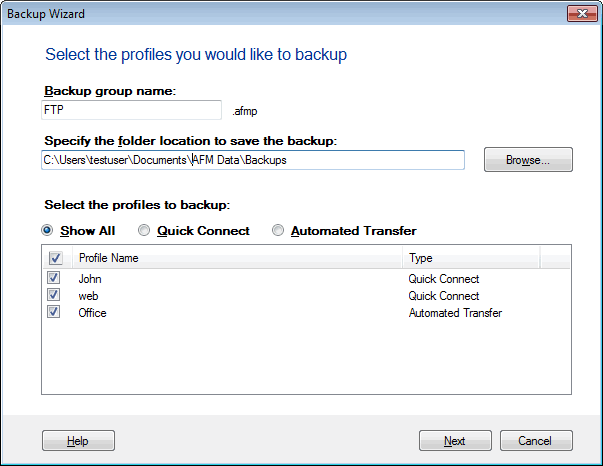This screenshot has width=603, height=466.
Task: Toggle the select-all checkbox in list header
Action: 54,258
